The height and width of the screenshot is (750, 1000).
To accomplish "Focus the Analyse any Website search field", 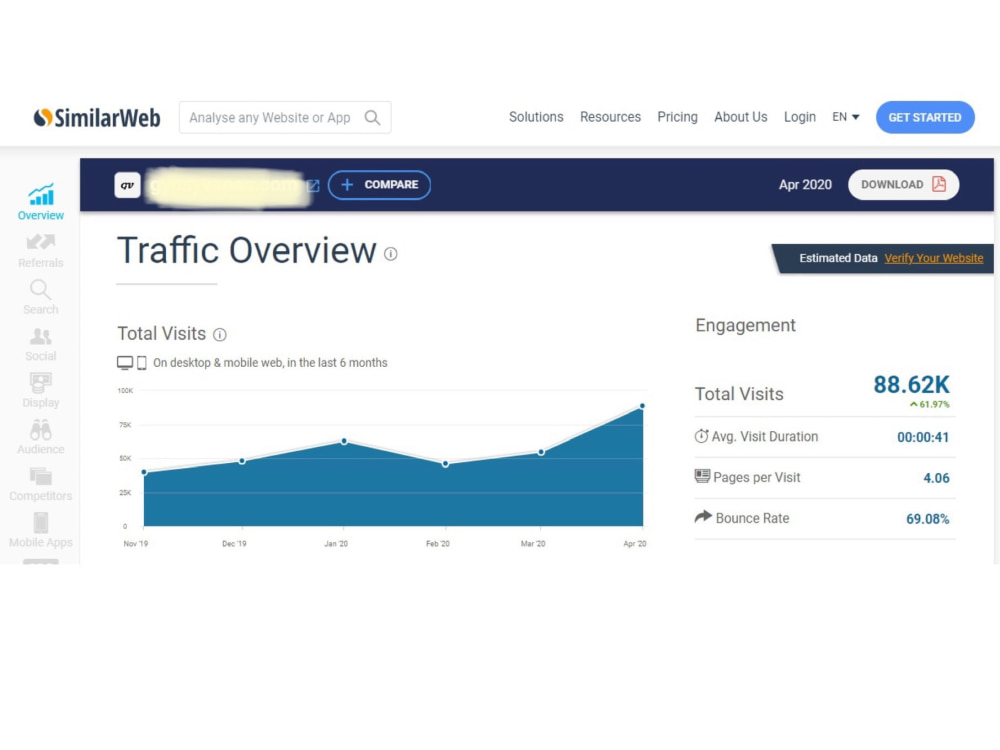I will click(x=285, y=117).
